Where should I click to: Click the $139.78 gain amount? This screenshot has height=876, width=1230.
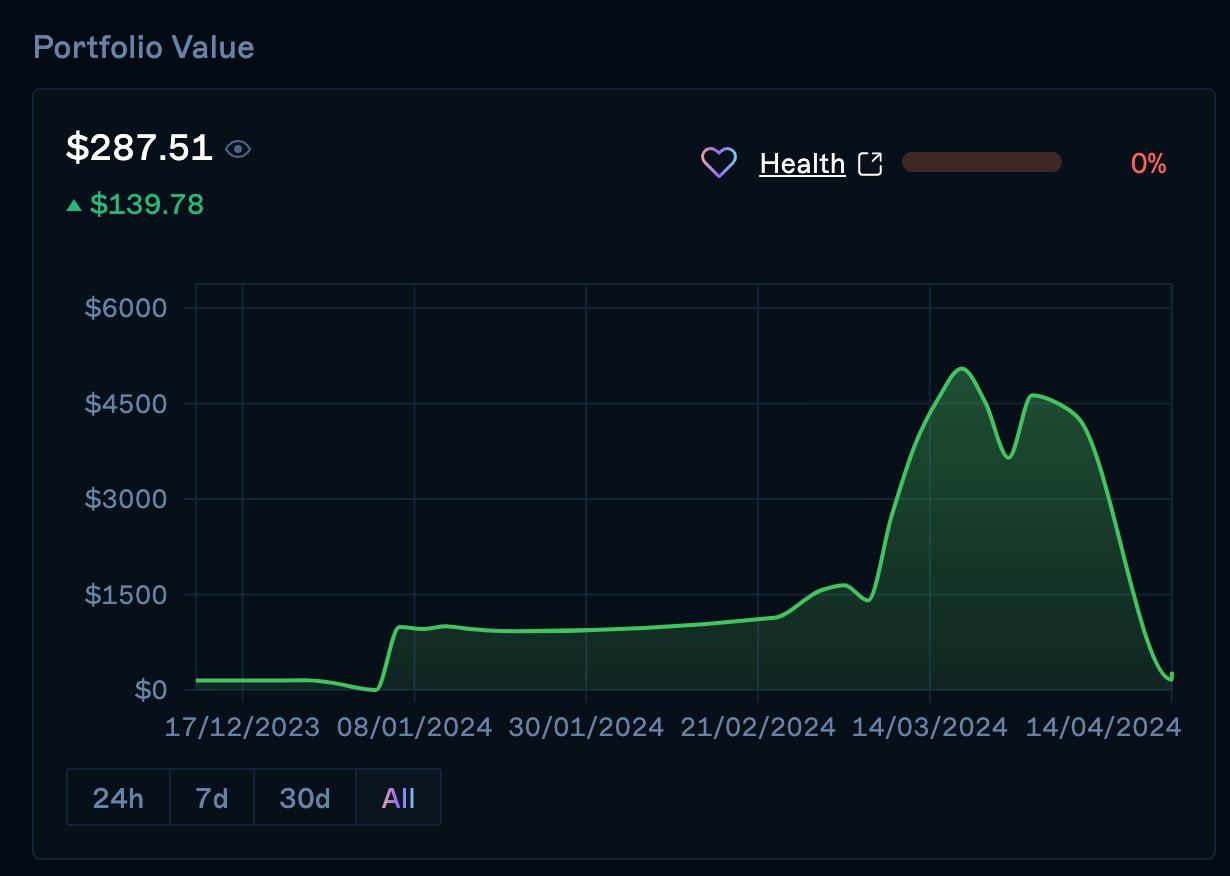[147, 205]
